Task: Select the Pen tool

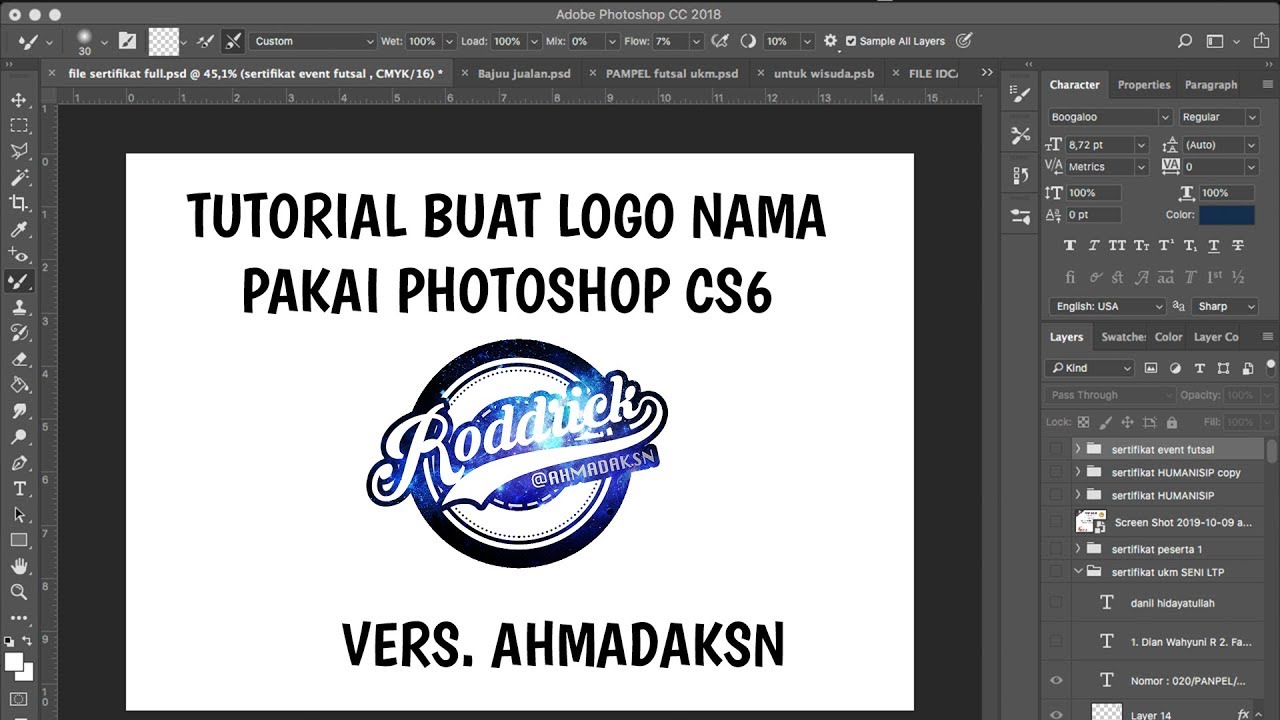Action: click(19, 463)
